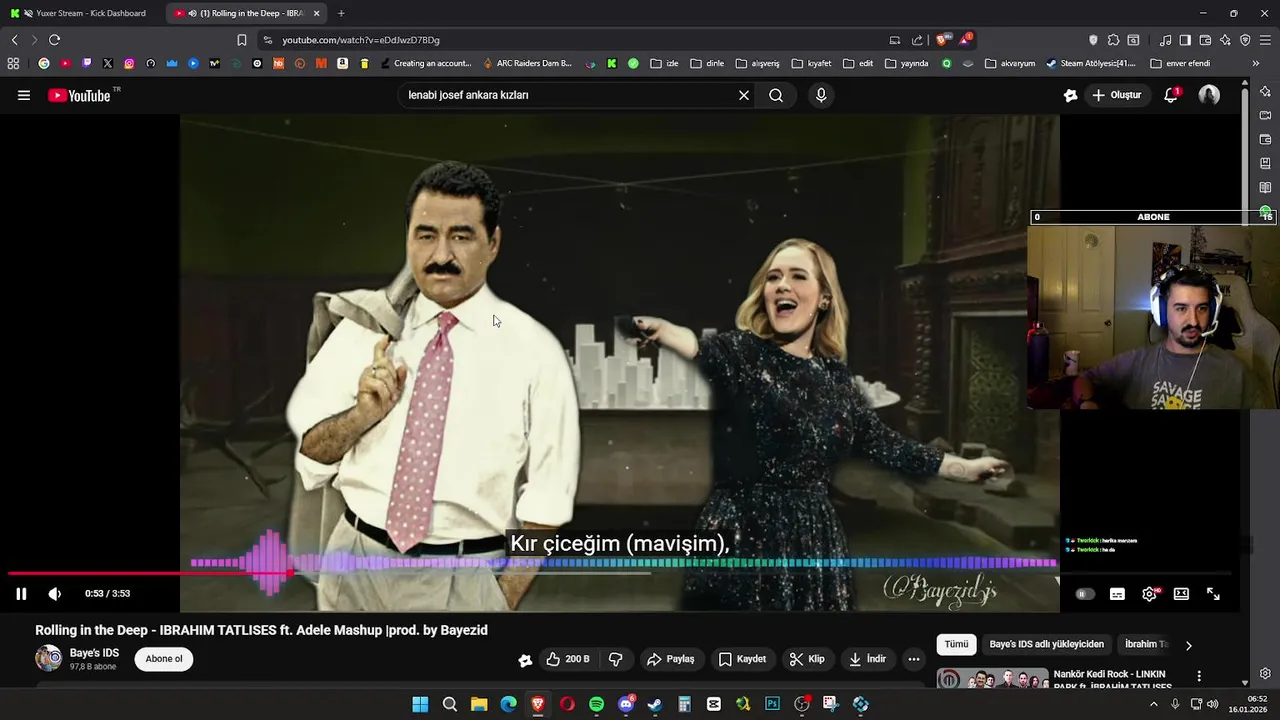Viewport: 1280px width, 720px height.
Task: Subscribe with the Abone ol button
Action: 164,659
